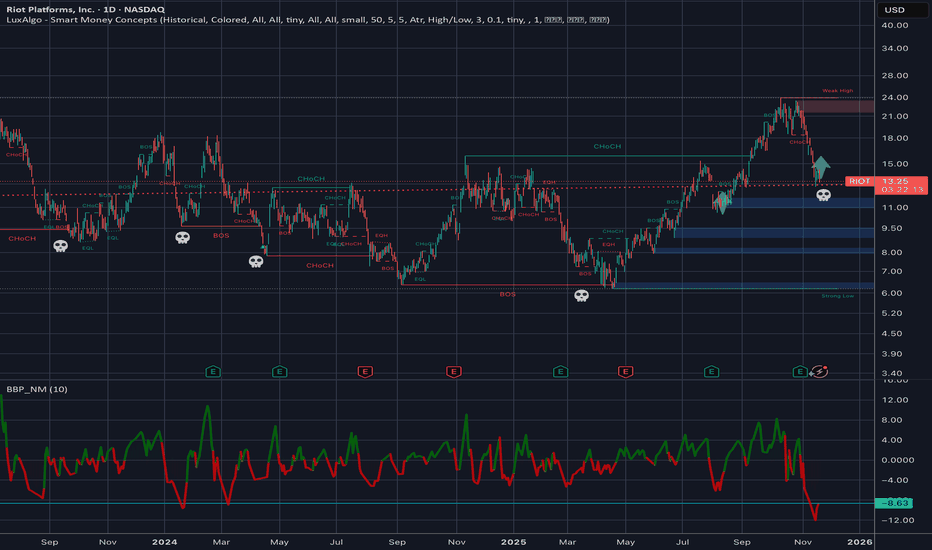Click the green up arrow near latest candle
Viewport: 932px width, 550px height.
click(821, 167)
